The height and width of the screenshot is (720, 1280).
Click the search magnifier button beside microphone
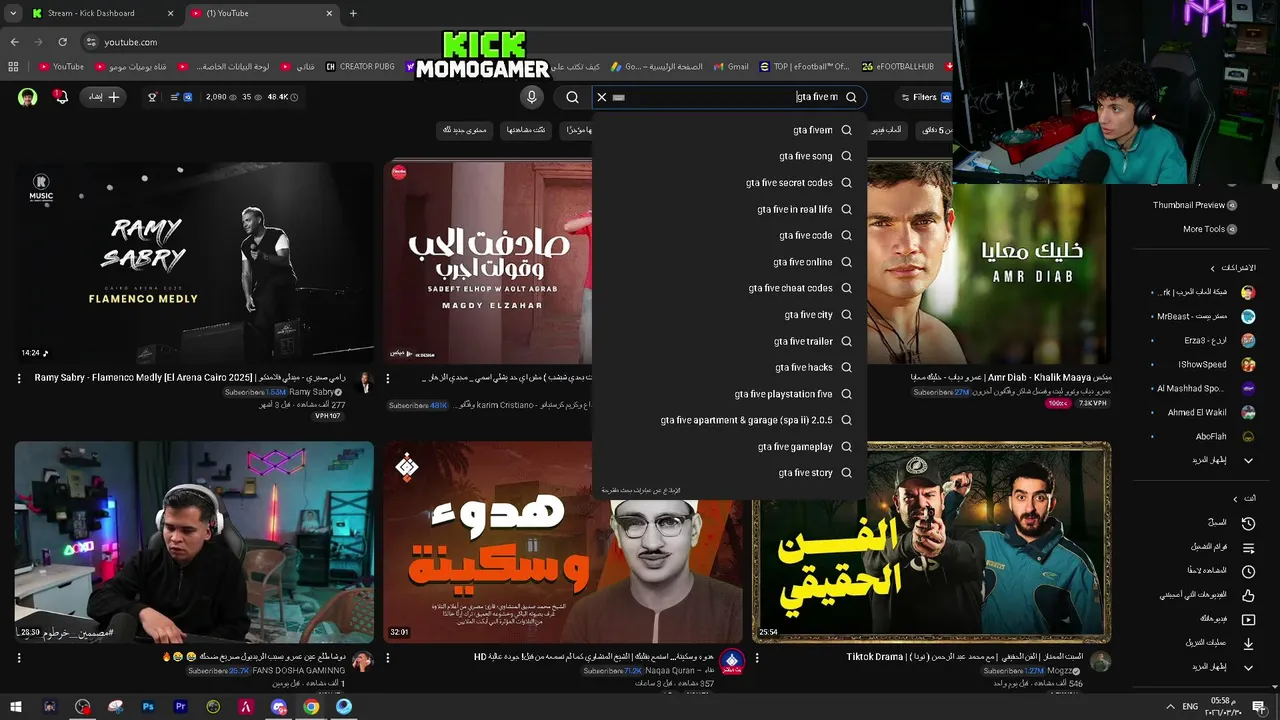point(572,97)
